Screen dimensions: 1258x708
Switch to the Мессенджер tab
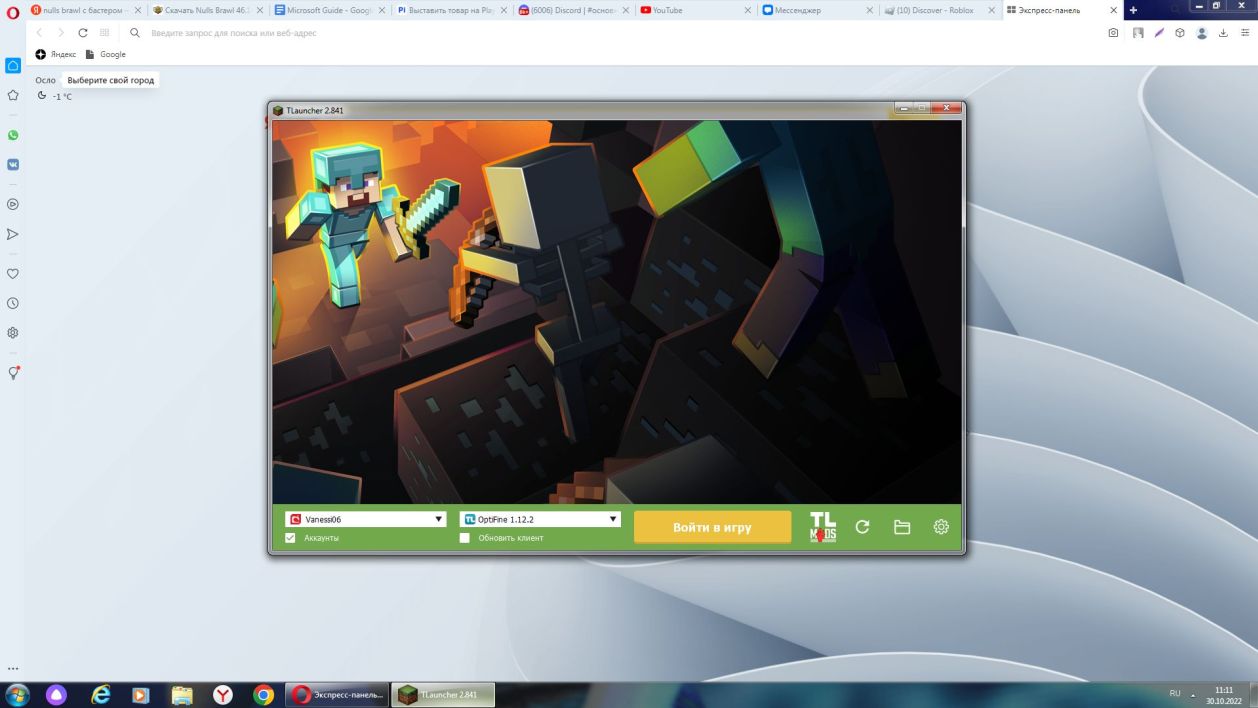818,10
